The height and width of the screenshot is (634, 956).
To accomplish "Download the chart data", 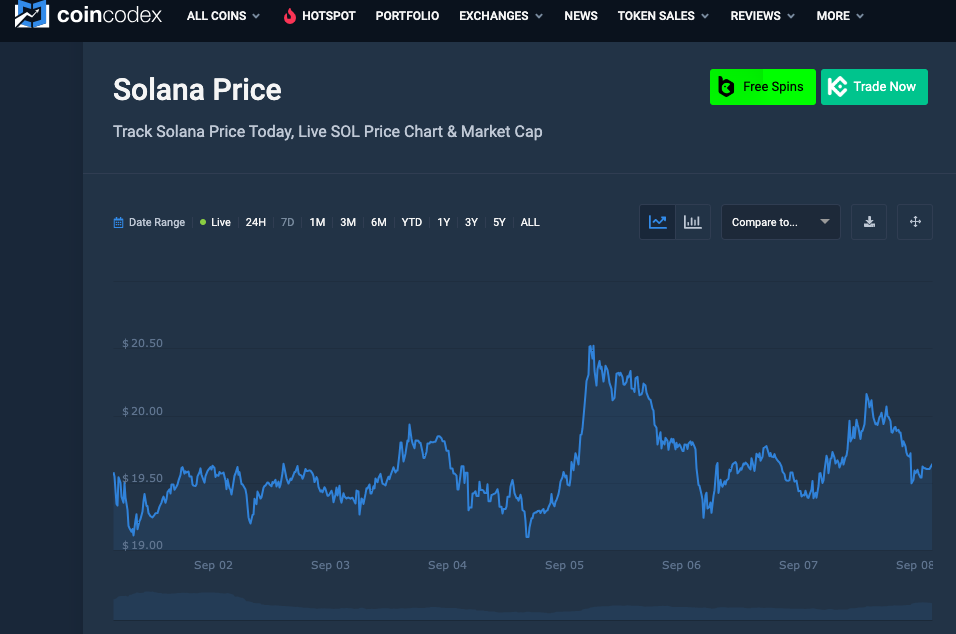I will (x=869, y=222).
